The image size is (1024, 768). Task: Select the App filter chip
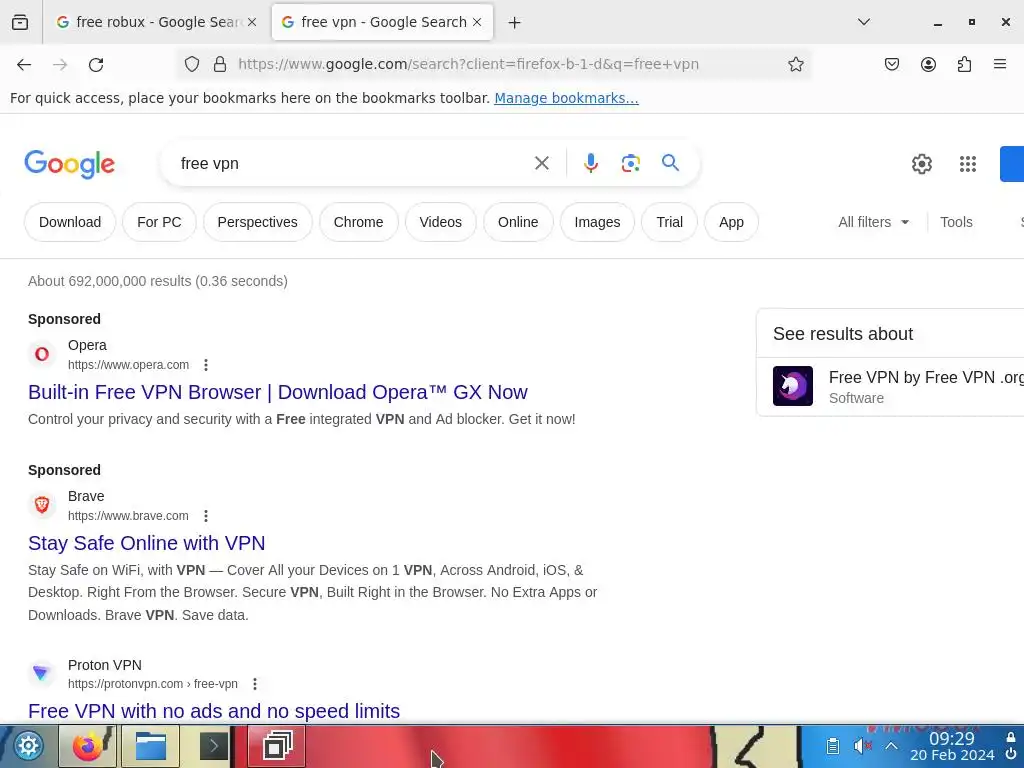pyautogui.click(x=731, y=222)
